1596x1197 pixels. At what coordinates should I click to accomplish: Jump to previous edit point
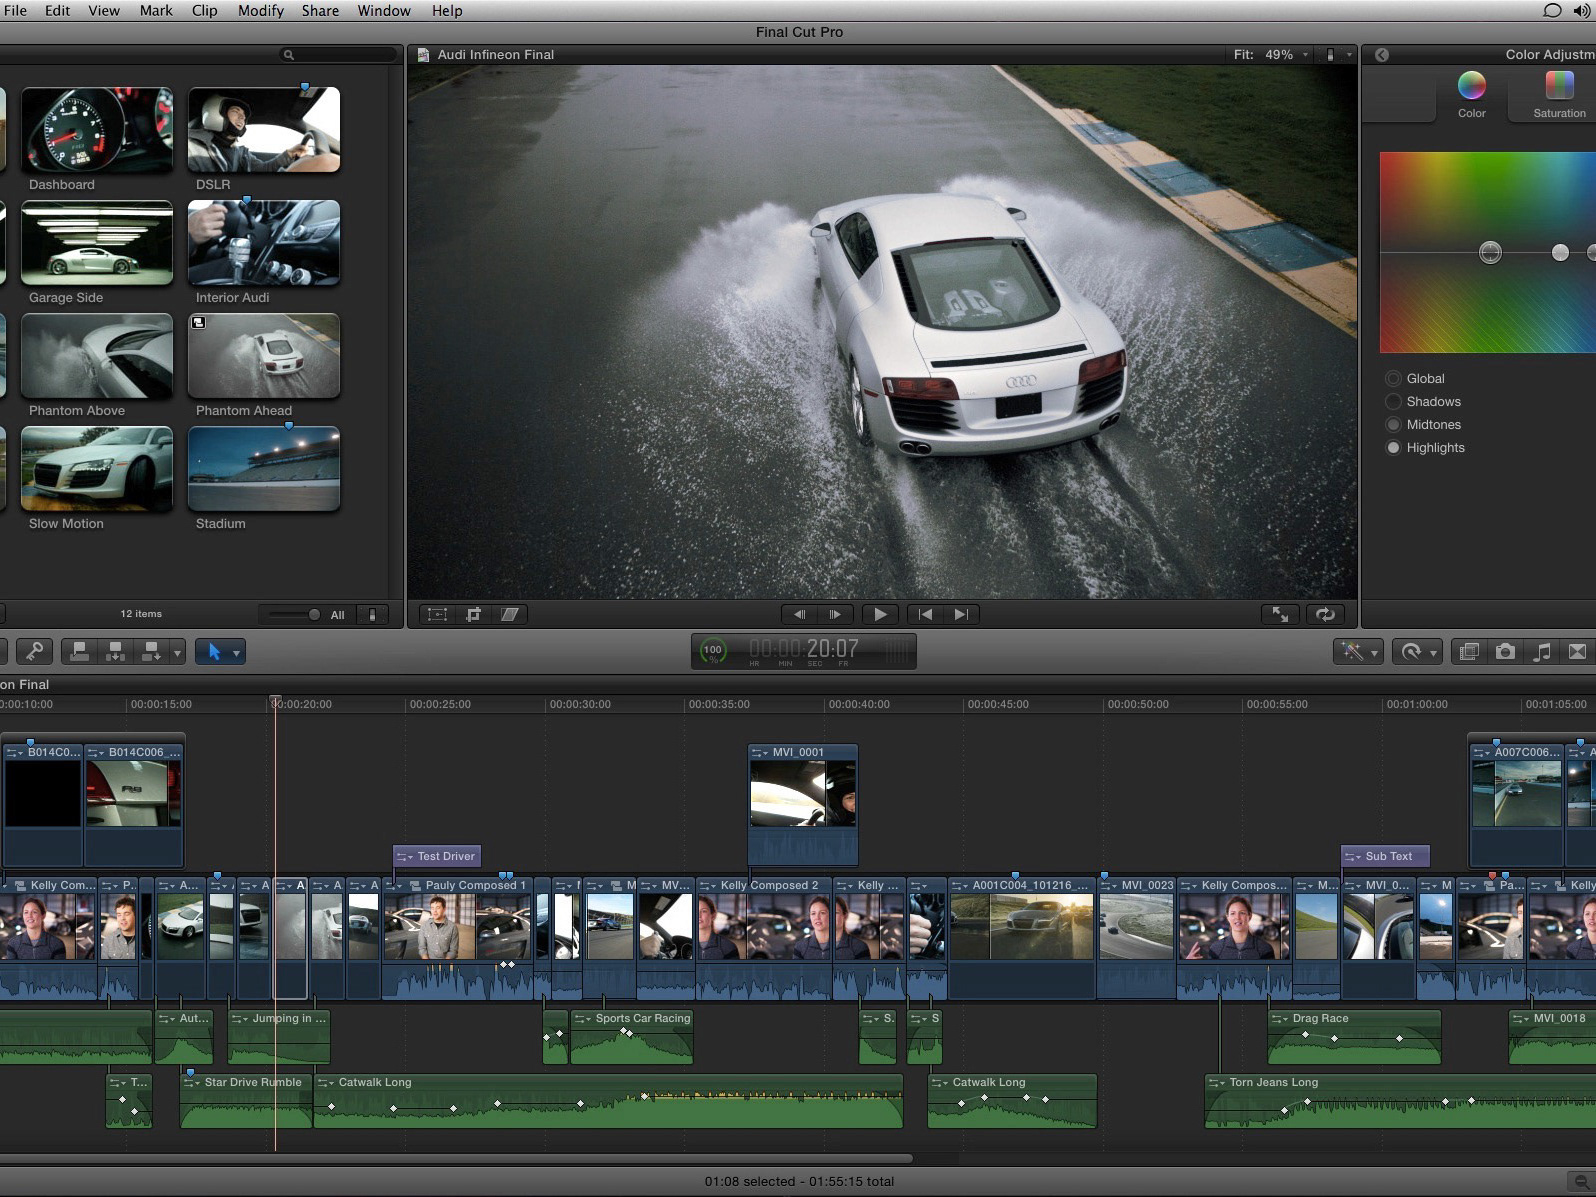click(925, 614)
